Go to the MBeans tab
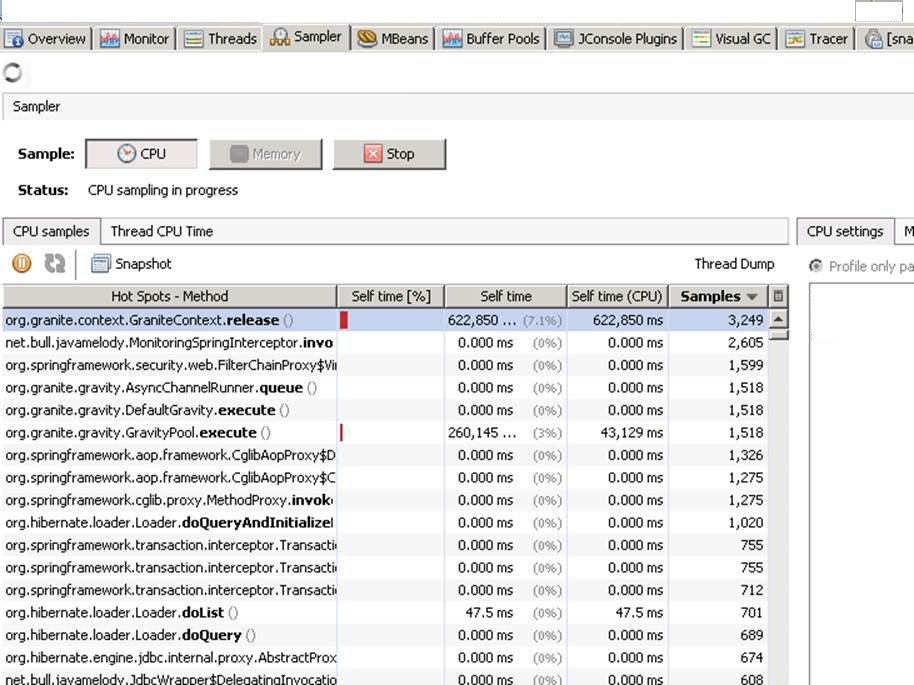Screen dimensions: 914x685 tap(393, 38)
